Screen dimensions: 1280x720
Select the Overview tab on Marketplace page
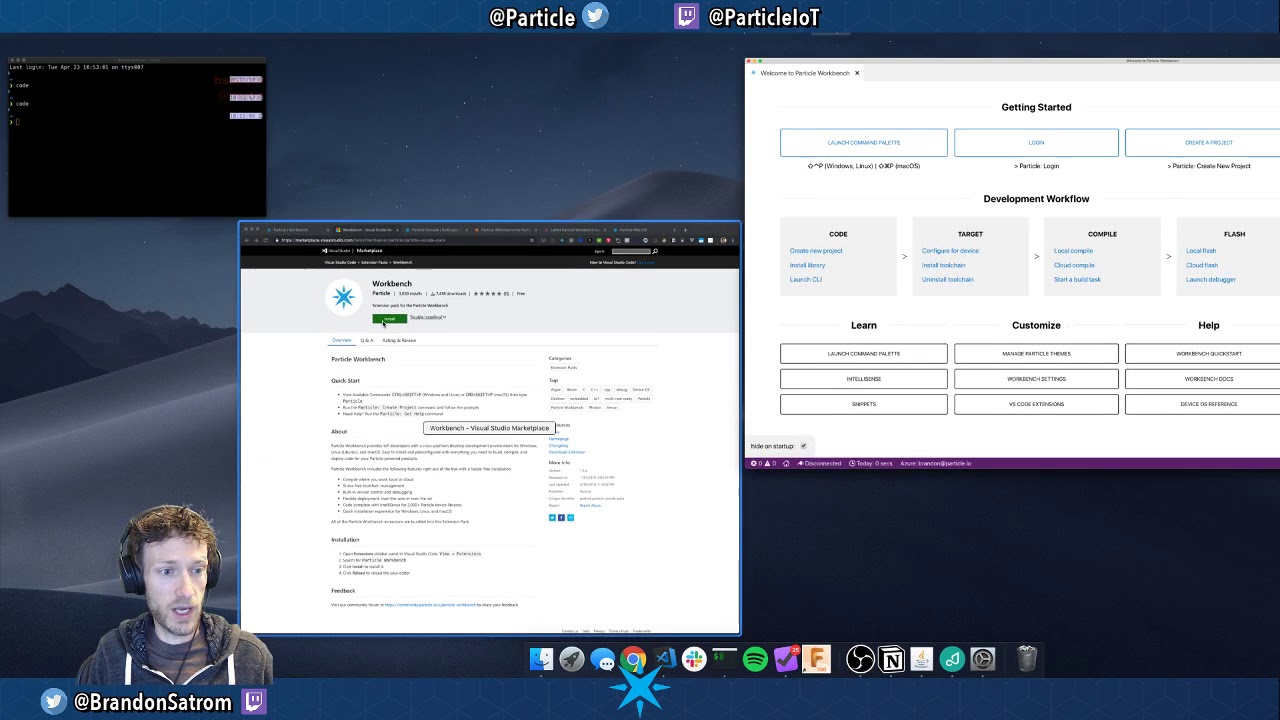pos(341,340)
